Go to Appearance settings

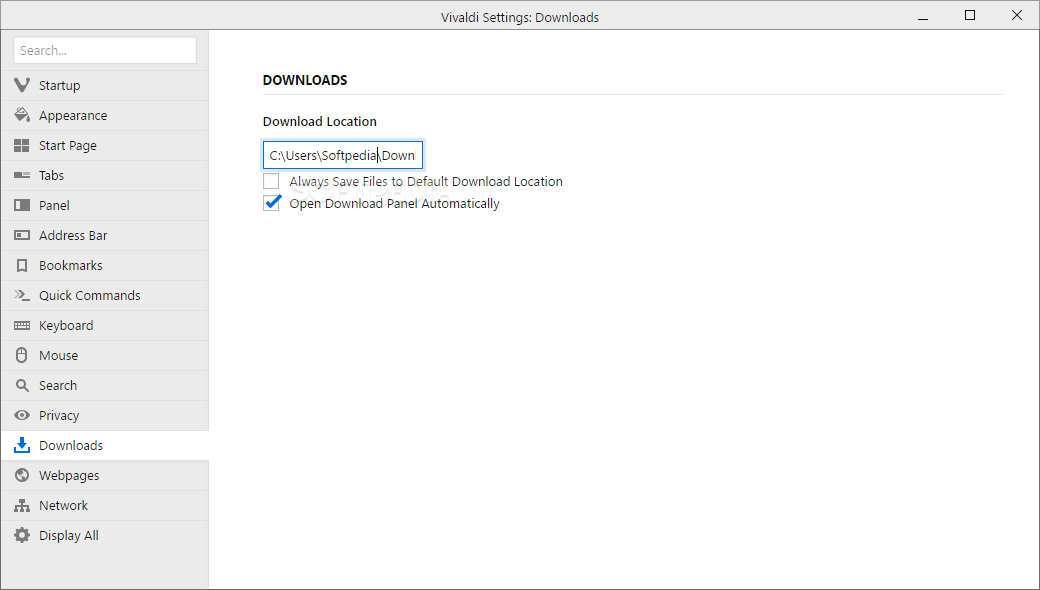click(105, 115)
